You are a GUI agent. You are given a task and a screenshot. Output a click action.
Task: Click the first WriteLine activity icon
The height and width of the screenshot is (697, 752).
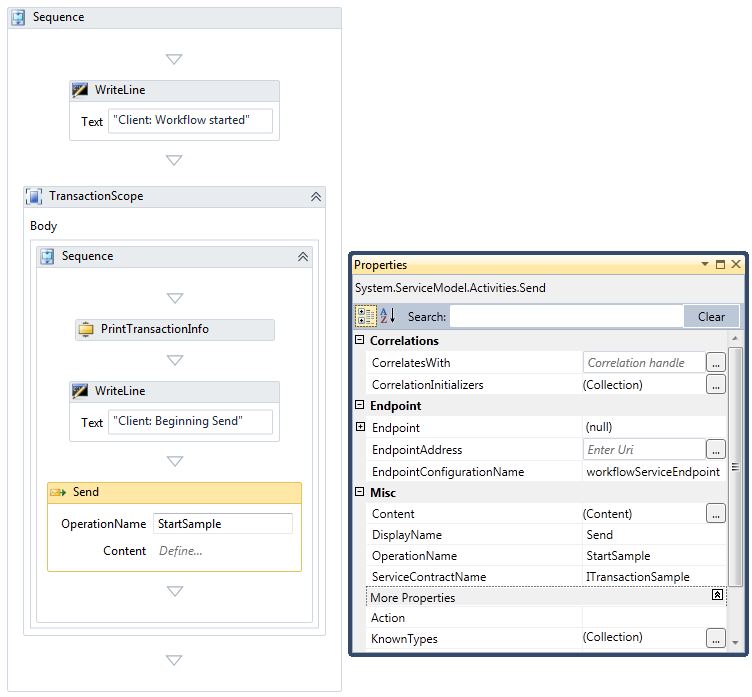coord(80,90)
